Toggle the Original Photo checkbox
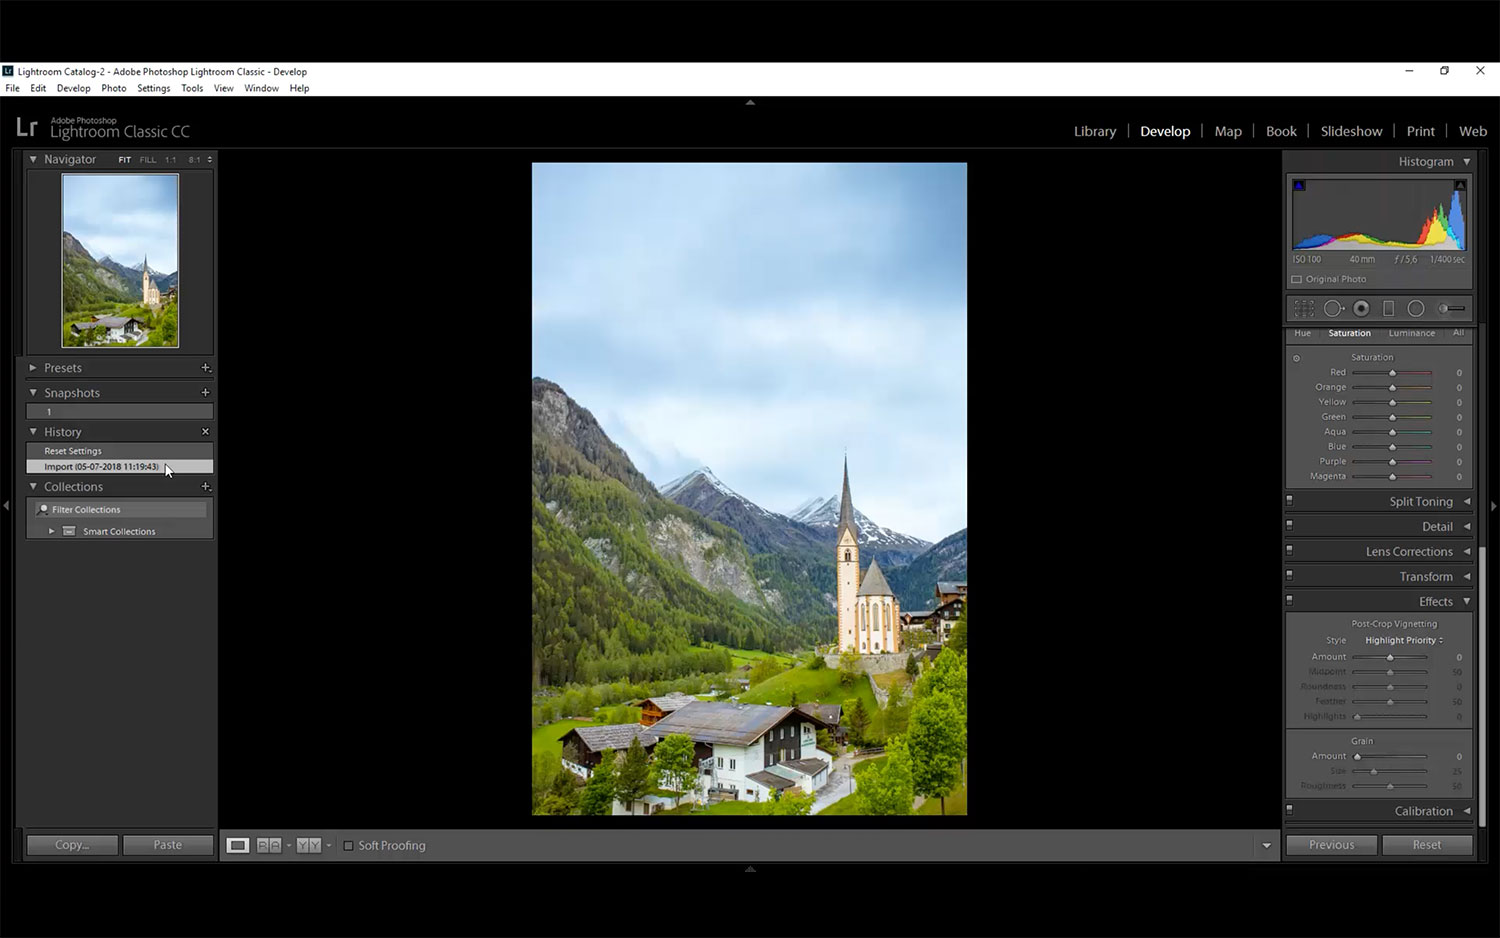This screenshot has height=938, width=1500. point(1297,280)
